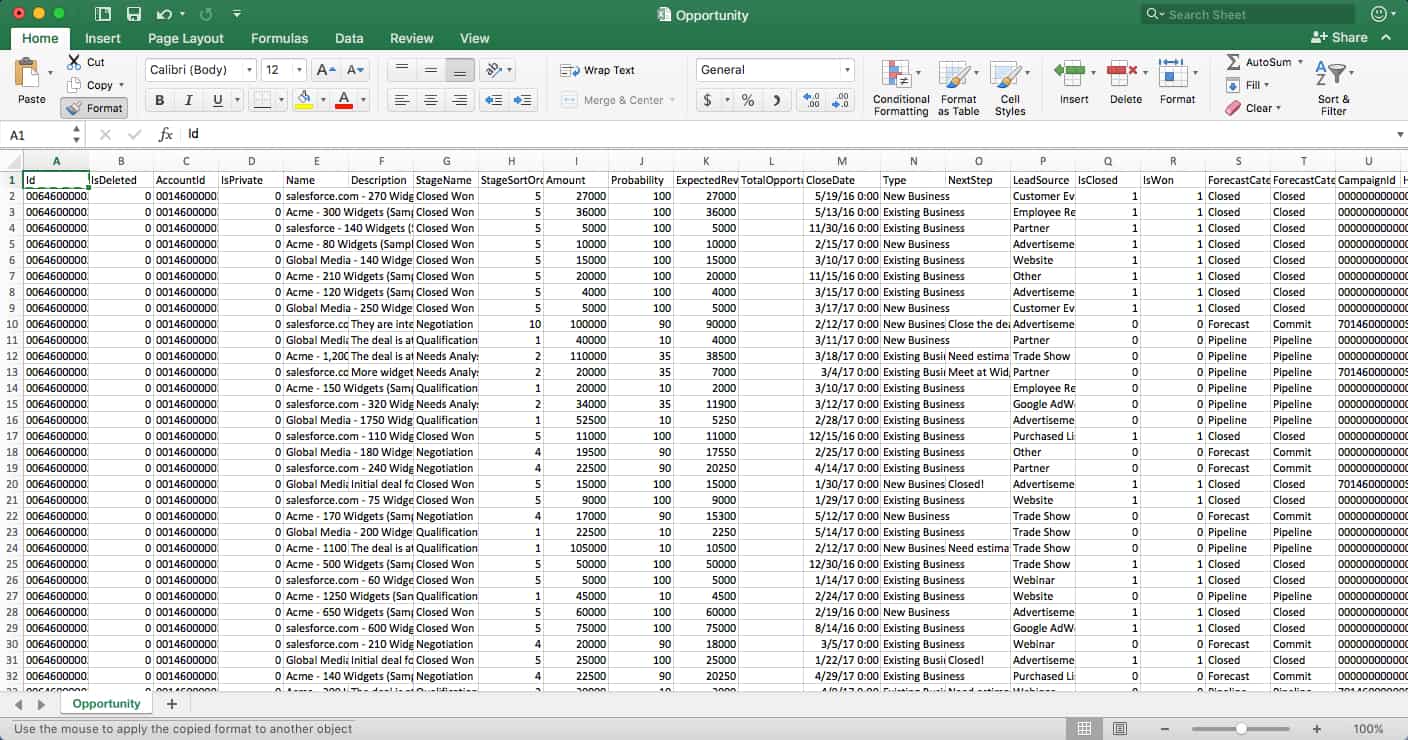Image resolution: width=1408 pixels, height=740 pixels.
Task: Switch to Page Layout view in status bar
Action: 1120,729
